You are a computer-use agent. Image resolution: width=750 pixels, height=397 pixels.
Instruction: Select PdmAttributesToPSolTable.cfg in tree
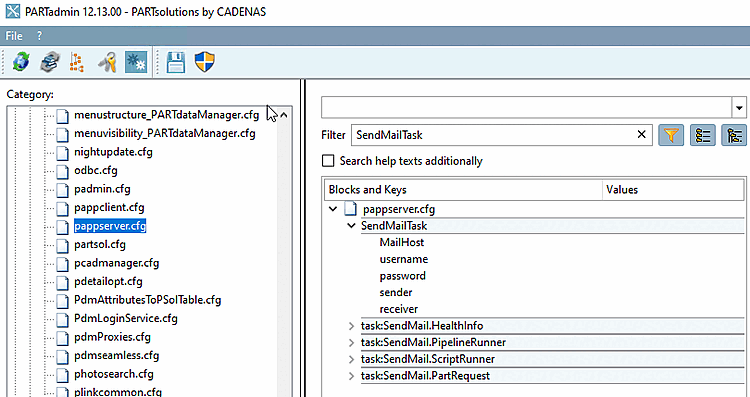tap(147, 300)
